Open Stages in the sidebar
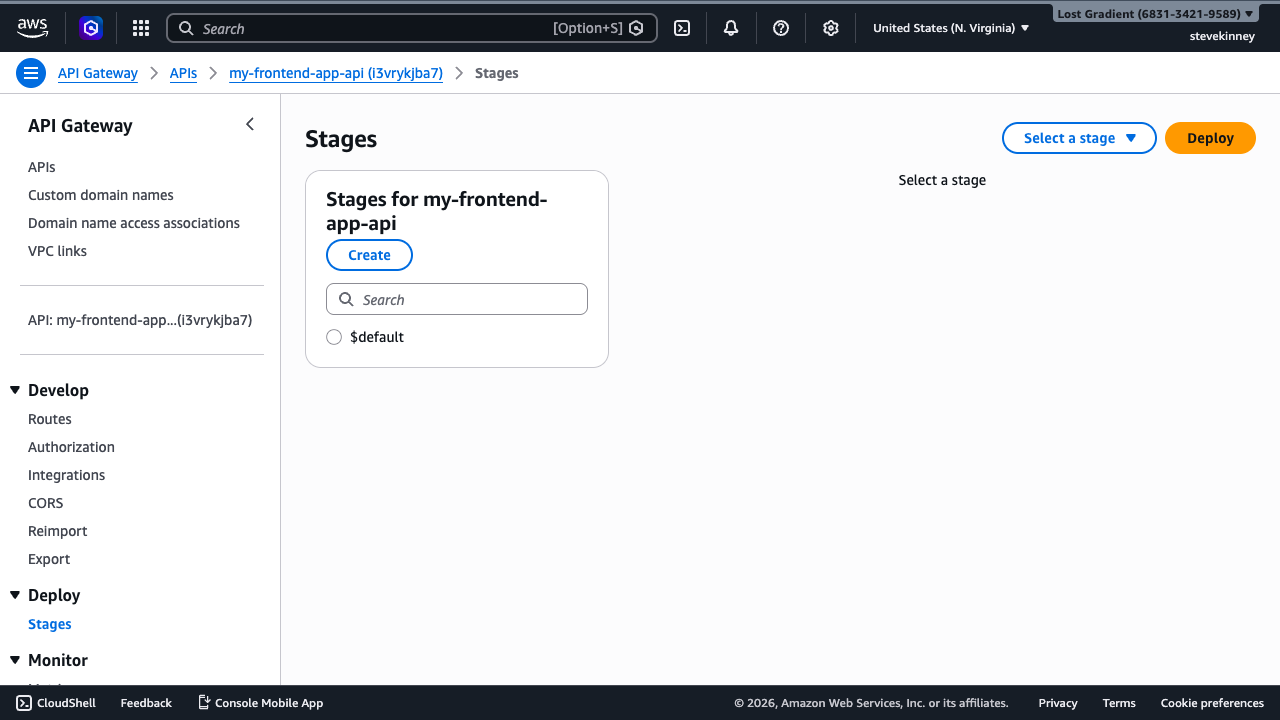Screen dimensions: 1280x720 click(x=50, y=624)
